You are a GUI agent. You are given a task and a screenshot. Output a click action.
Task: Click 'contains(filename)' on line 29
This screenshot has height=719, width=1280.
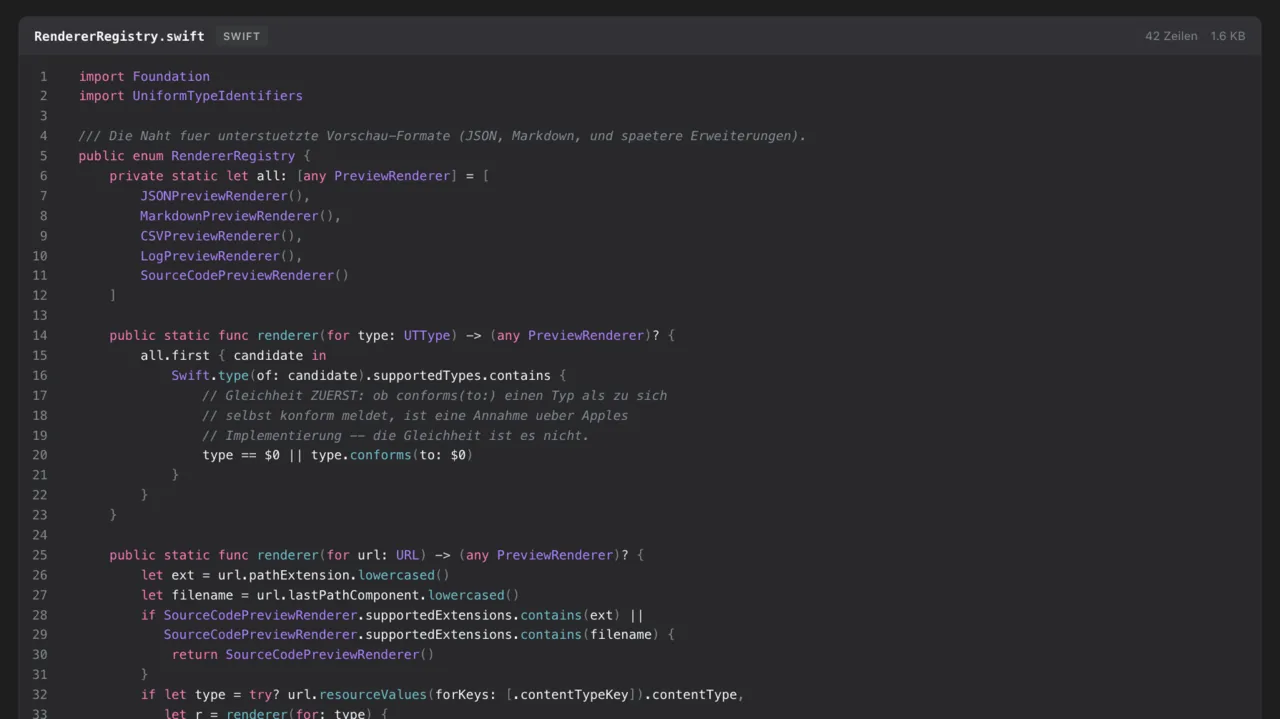(x=590, y=635)
